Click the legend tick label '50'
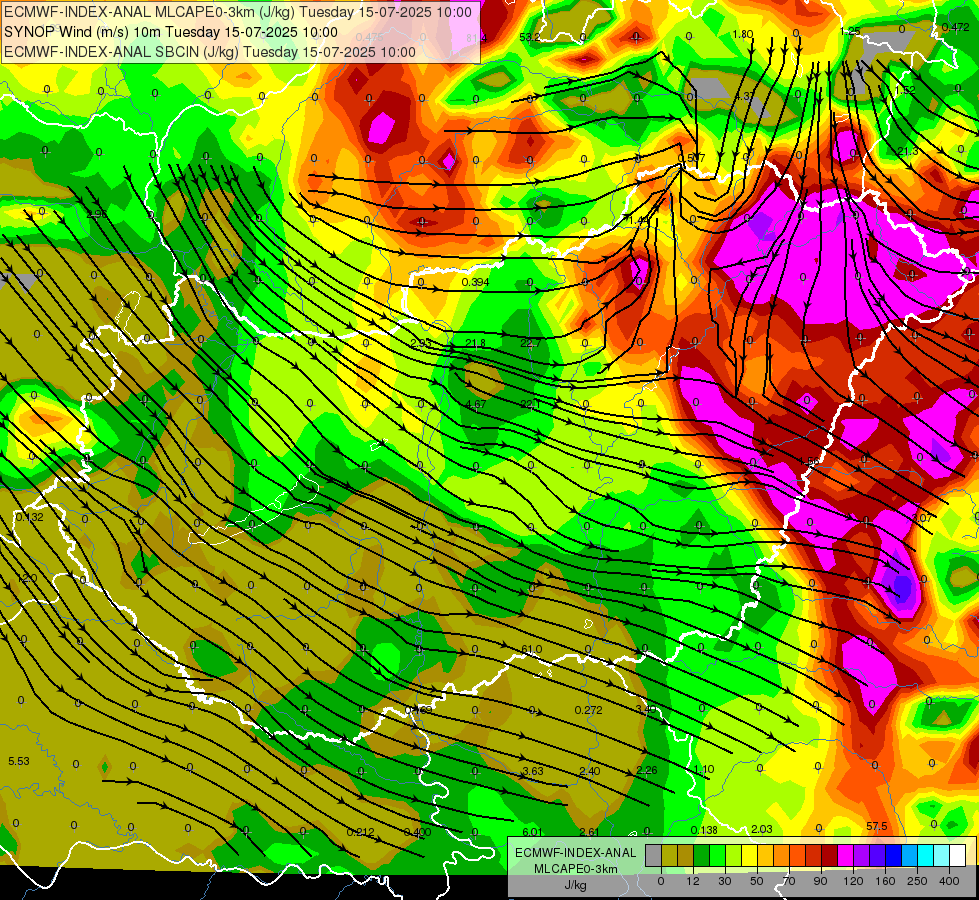Viewport: 979px width, 900px height. pyautogui.click(x=757, y=881)
